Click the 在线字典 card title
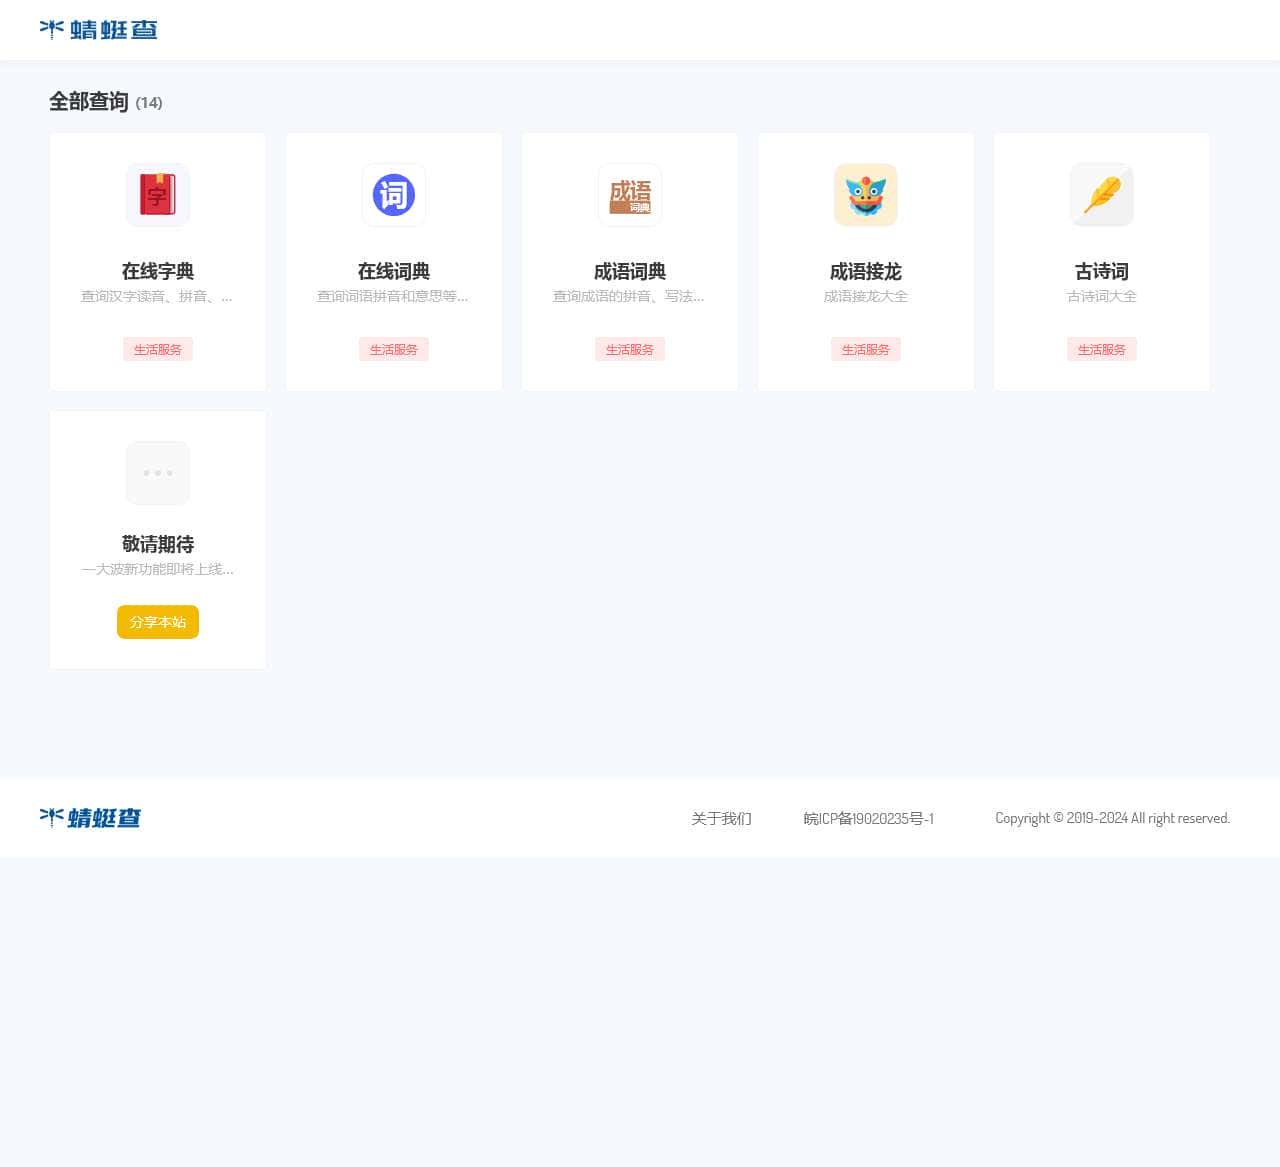This screenshot has width=1280, height=1167. (158, 271)
